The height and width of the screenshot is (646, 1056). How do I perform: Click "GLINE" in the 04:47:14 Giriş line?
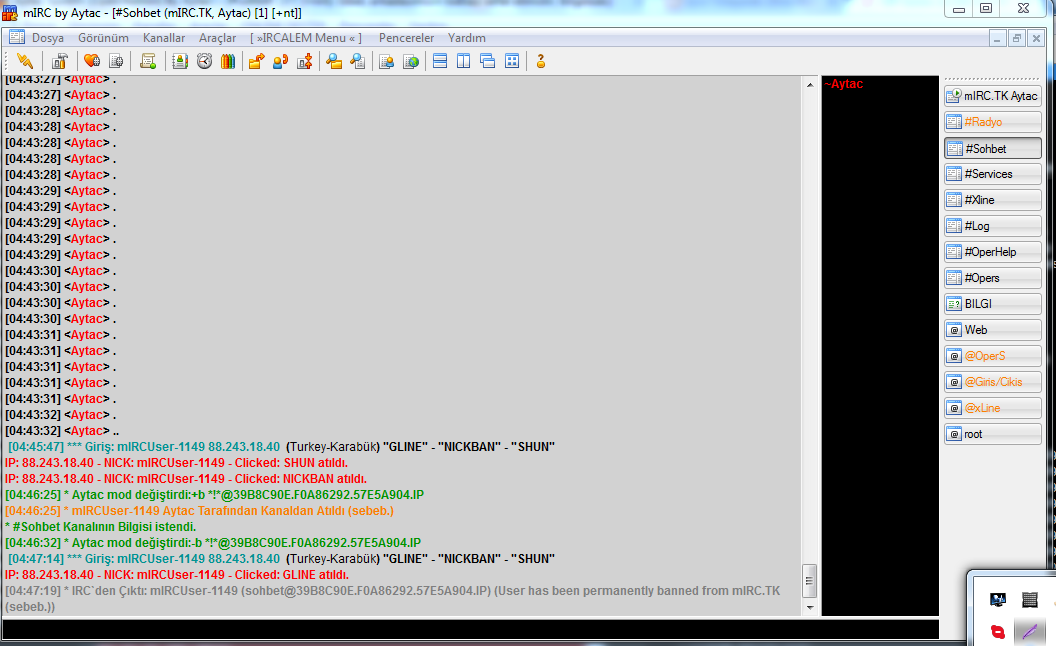(x=405, y=558)
